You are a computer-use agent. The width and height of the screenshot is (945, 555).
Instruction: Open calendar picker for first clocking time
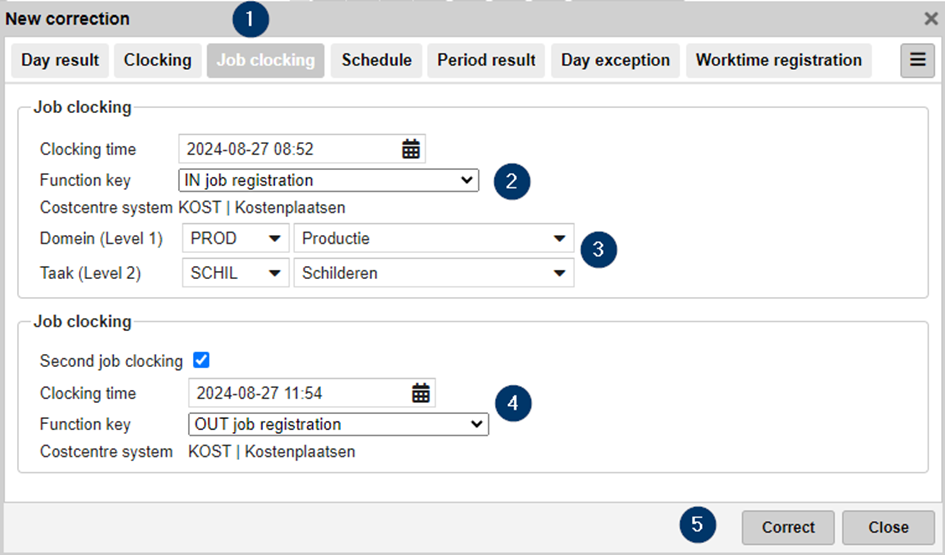(411, 149)
